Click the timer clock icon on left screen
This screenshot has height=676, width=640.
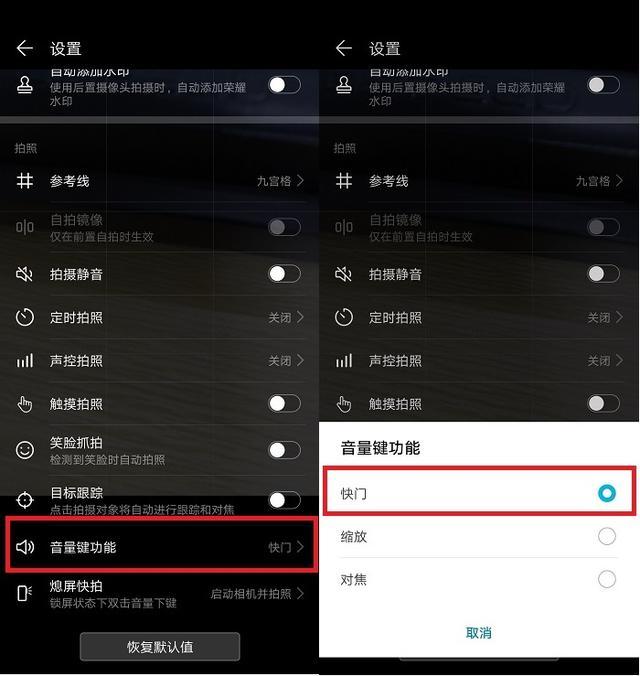[25, 317]
